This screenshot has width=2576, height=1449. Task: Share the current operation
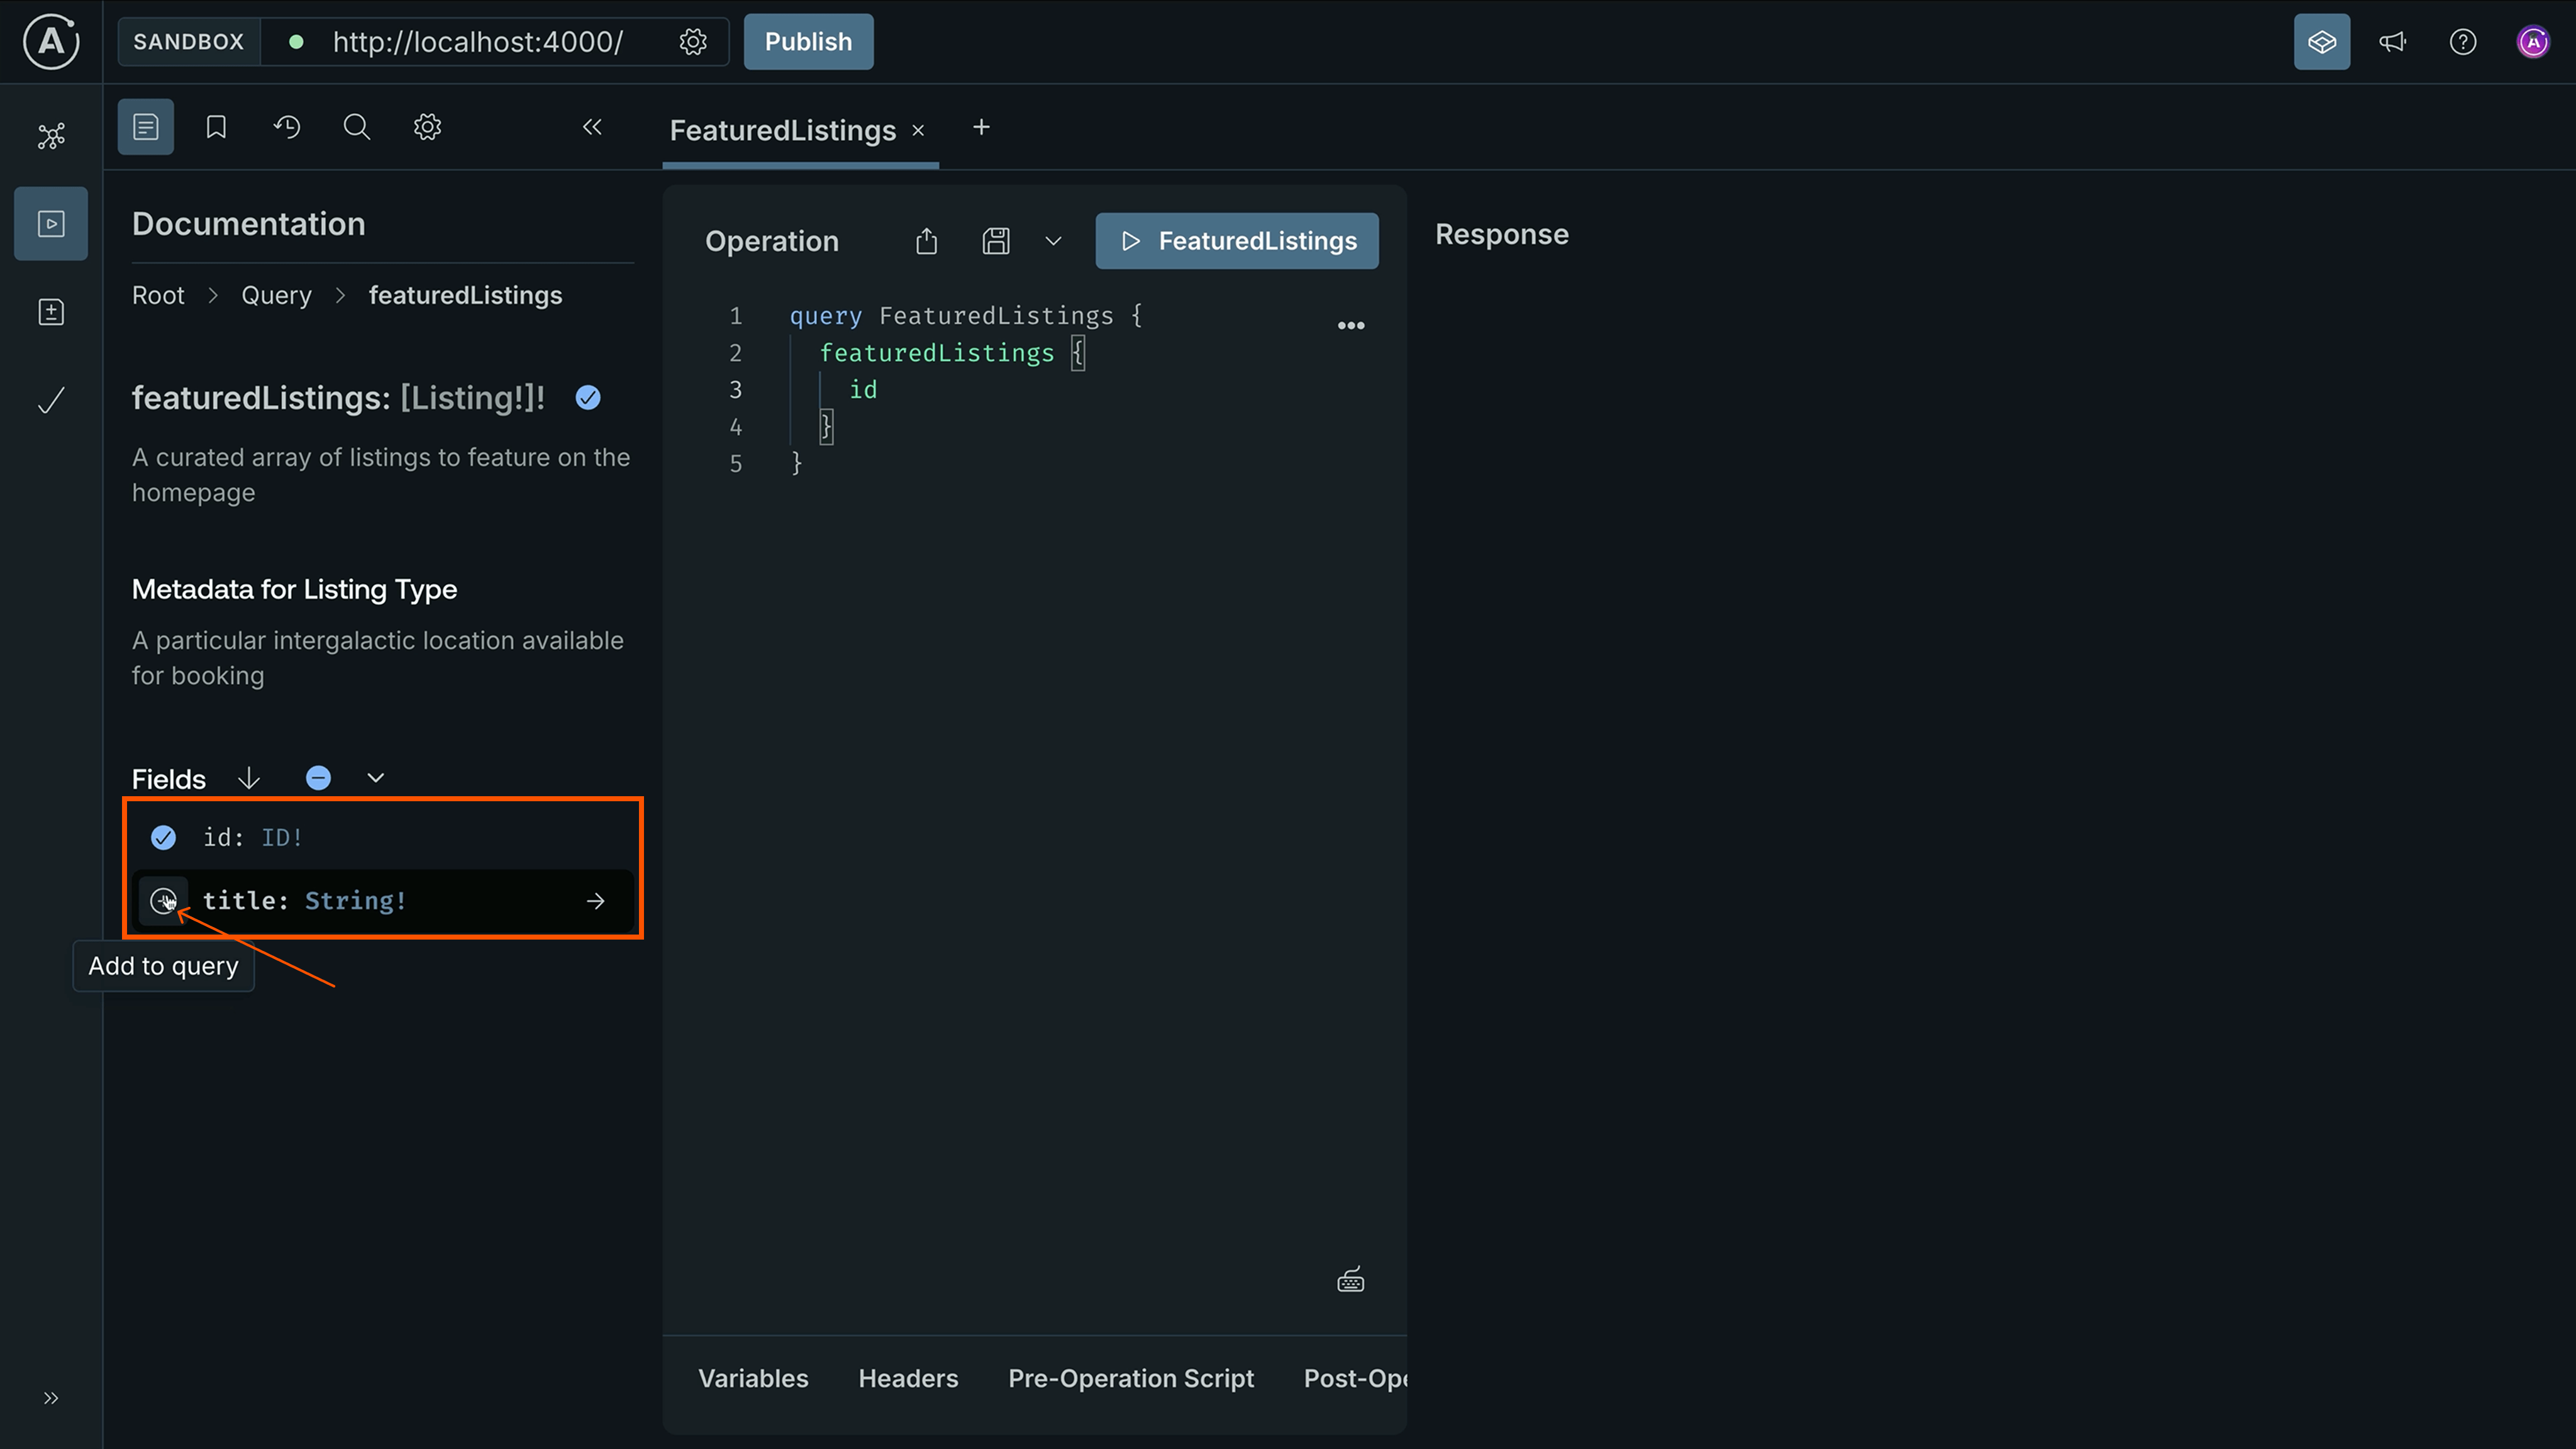coord(925,240)
